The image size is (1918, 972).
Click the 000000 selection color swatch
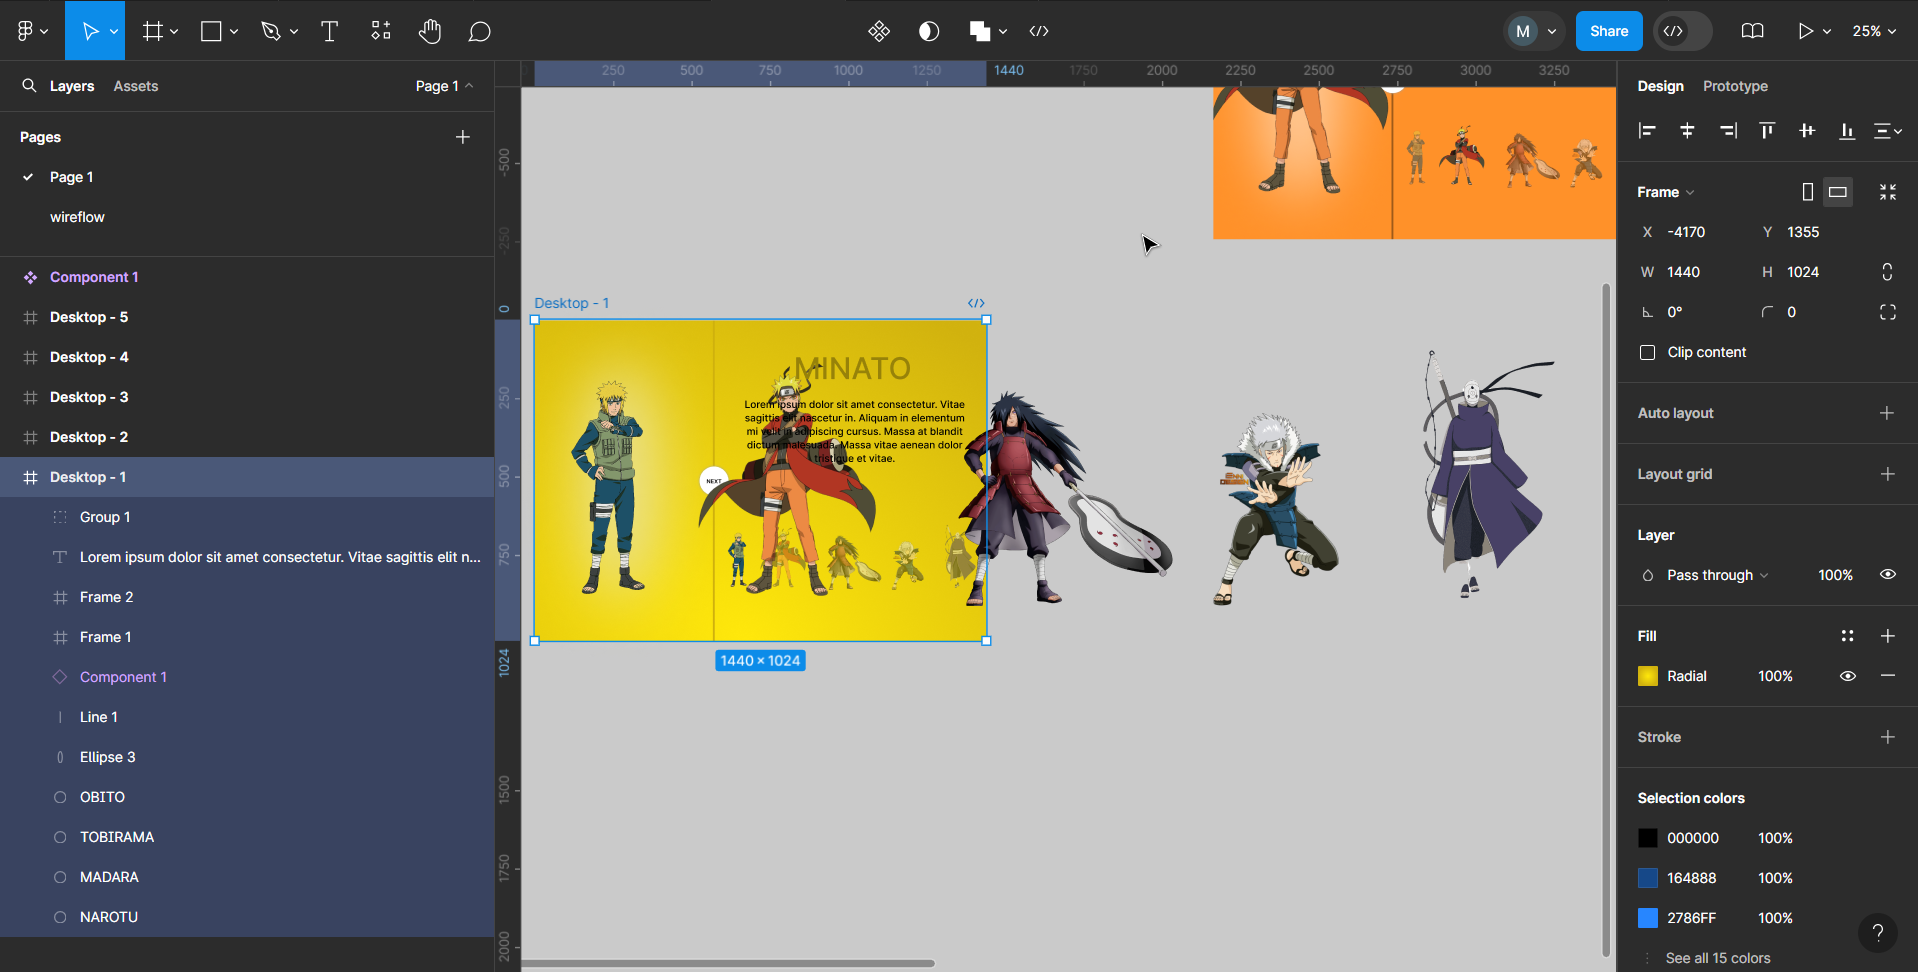click(1647, 838)
